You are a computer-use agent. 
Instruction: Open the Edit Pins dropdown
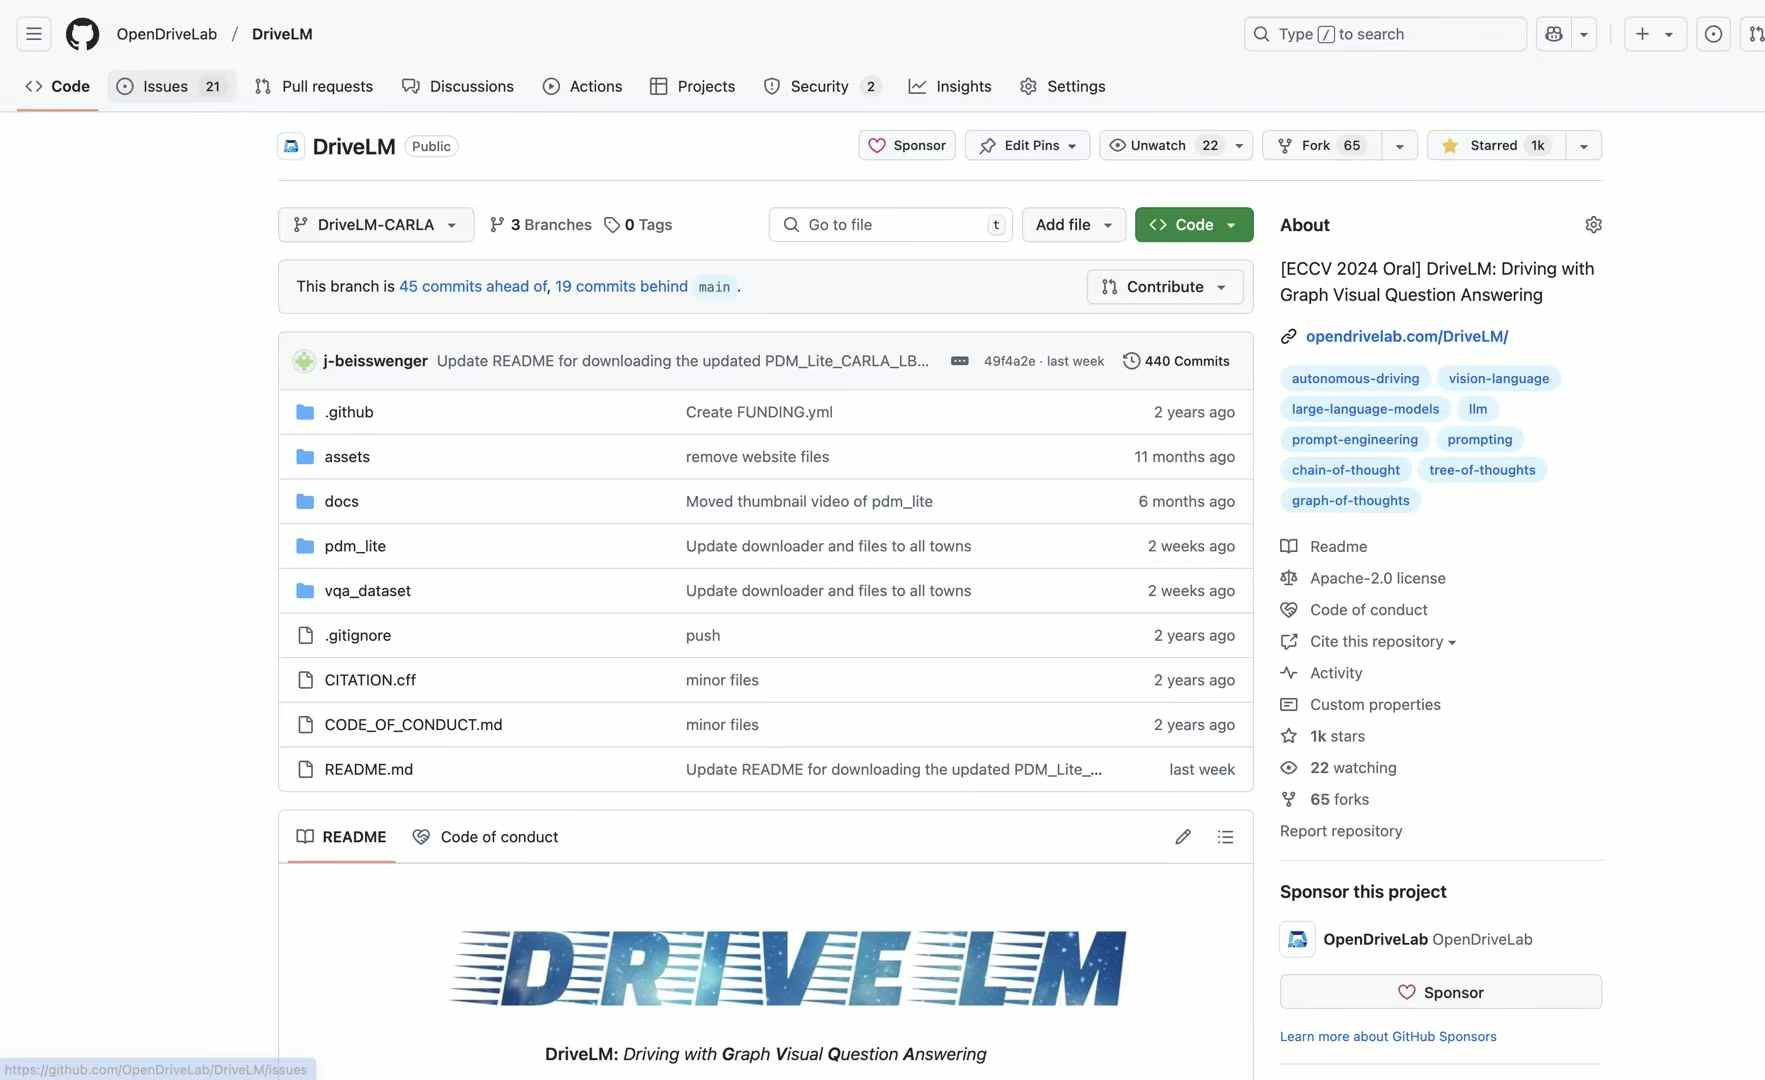coord(1027,146)
